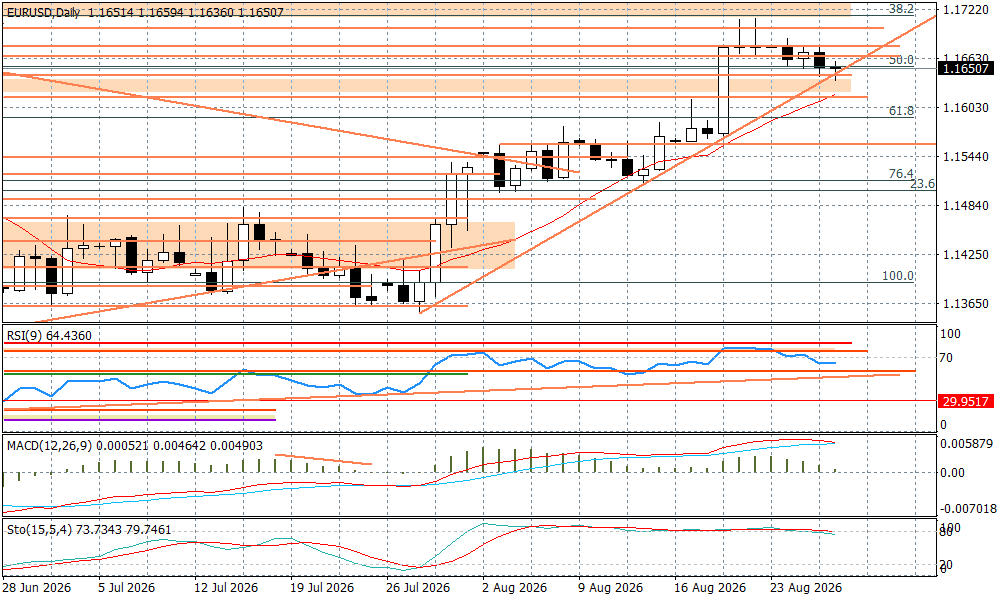This screenshot has width=1000, height=600.
Task: Select the 50.0 Fibonacci level label
Action: [x=901, y=60]
